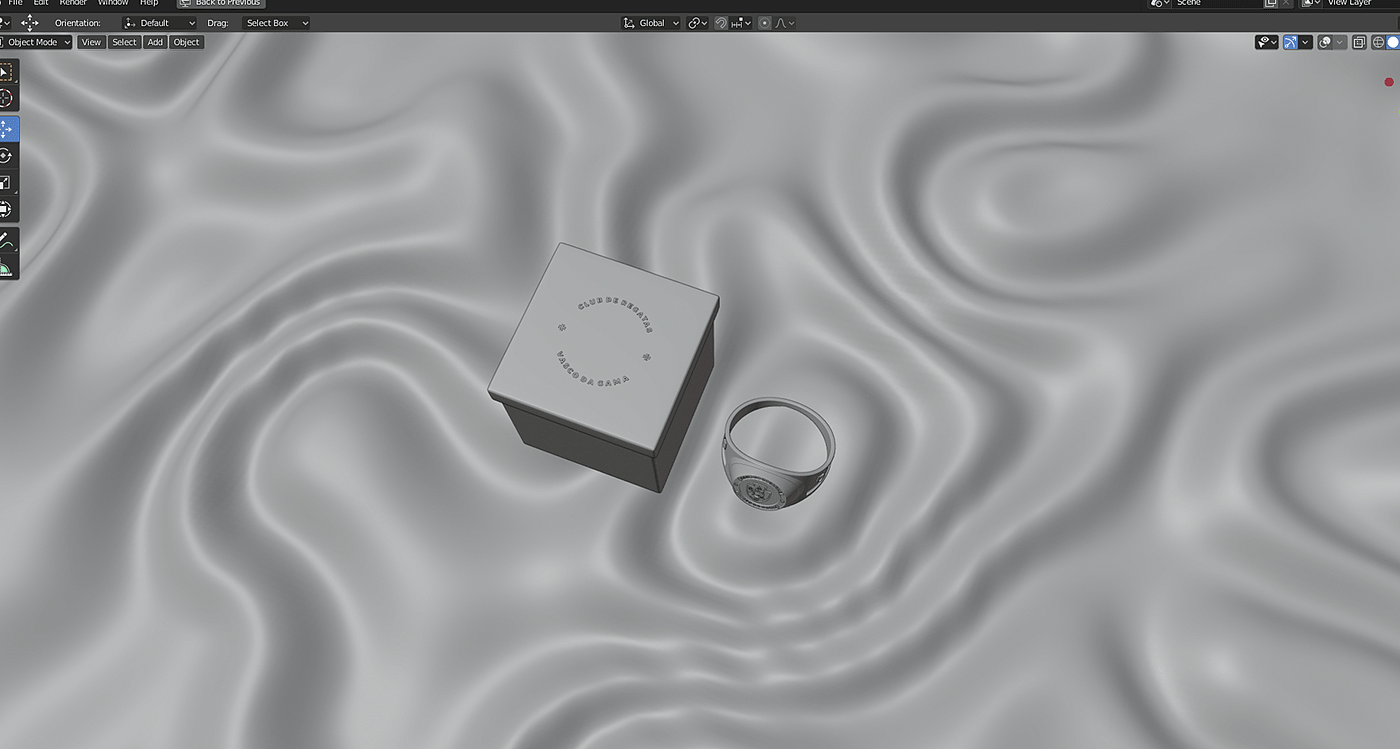Open proportional editing falloff dropdown
The width and height of the screenshot is (1400, 749).
point(785,23)
